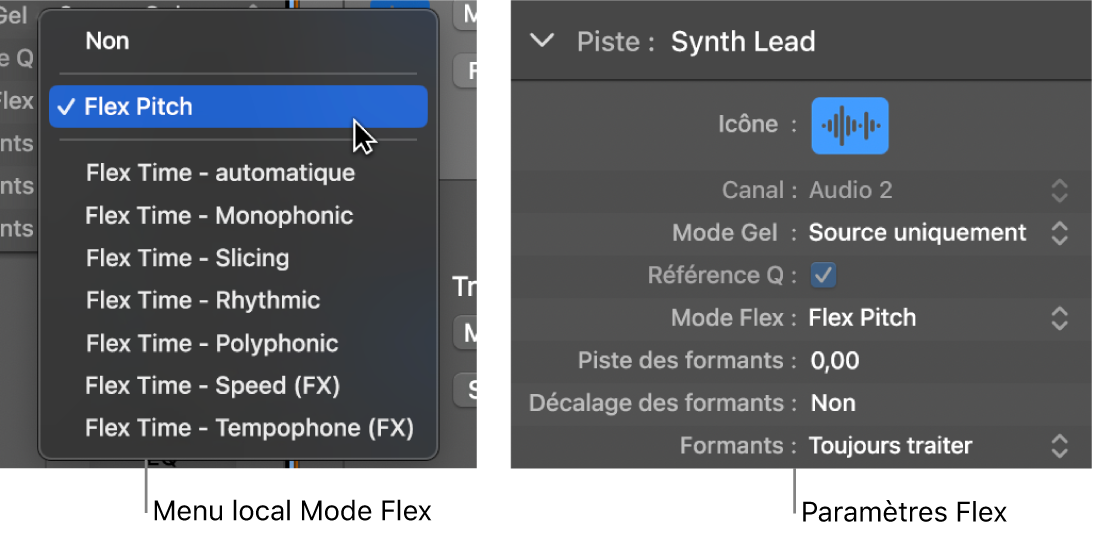1093x540 pixels.
Task: Click the Décalage des formants value
Action: [832, 403]
